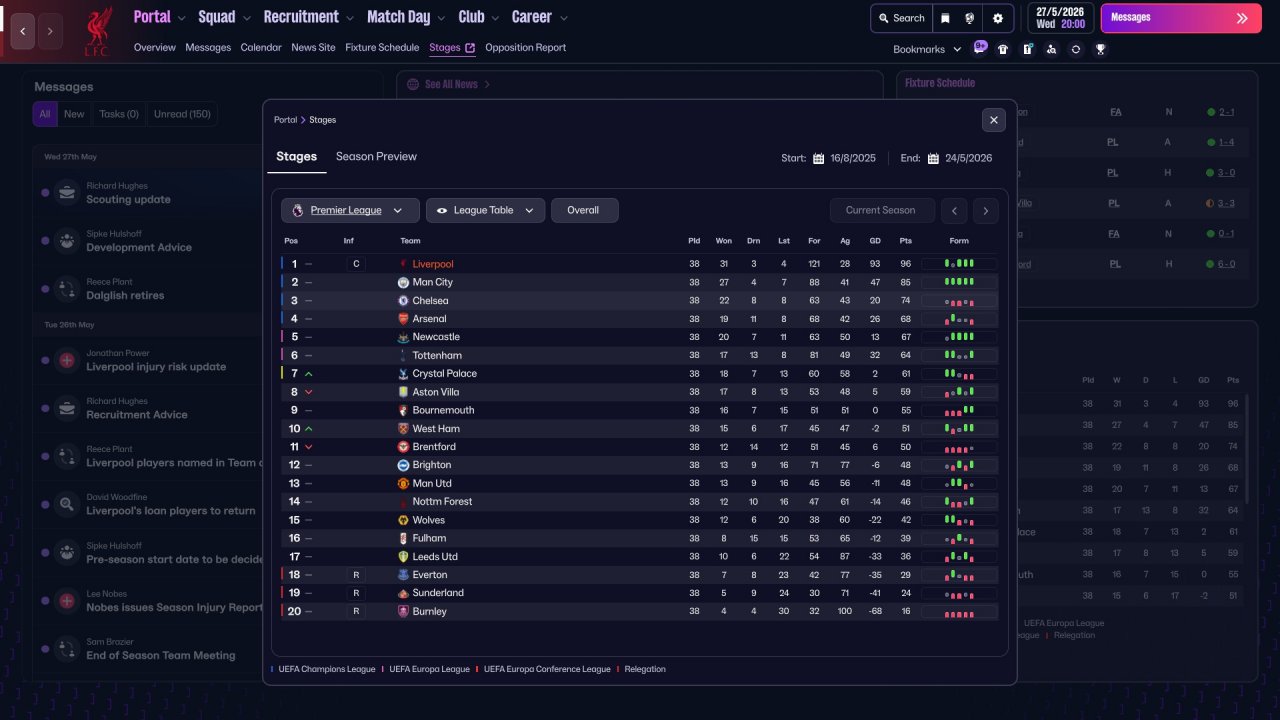Click the Start date field 16/8/2025
The image size is (1280, 720).
853,158
